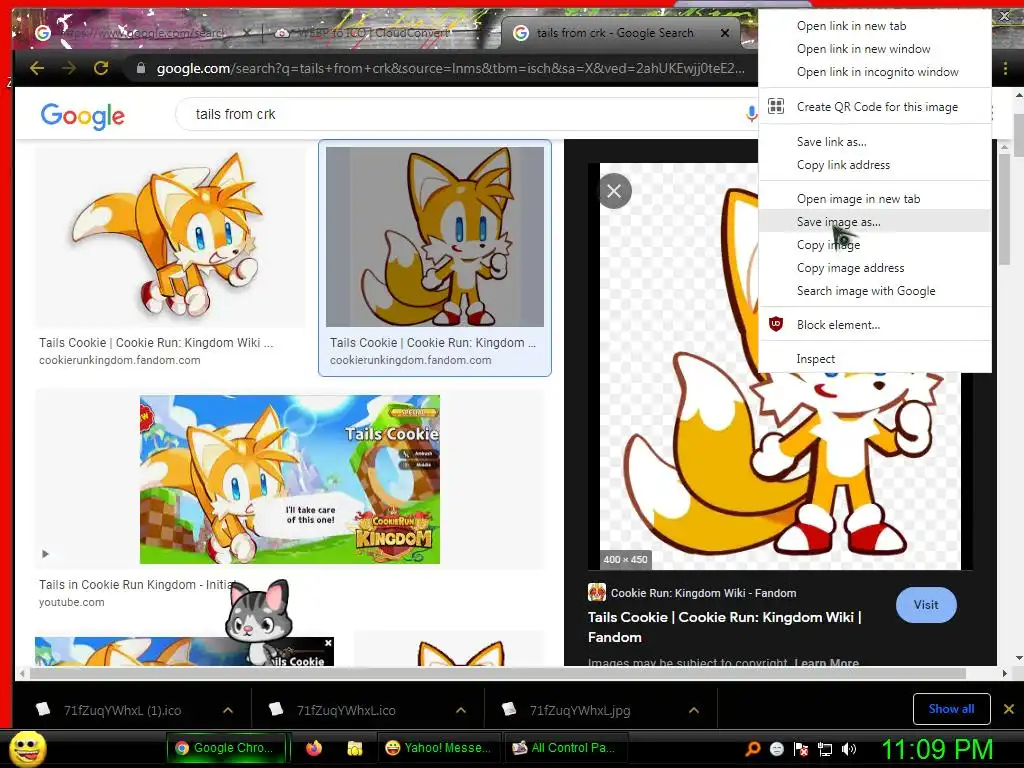Click the tray search magnifier icon
Viewport: 1024px width, 768px height.
tap(752, 748)
